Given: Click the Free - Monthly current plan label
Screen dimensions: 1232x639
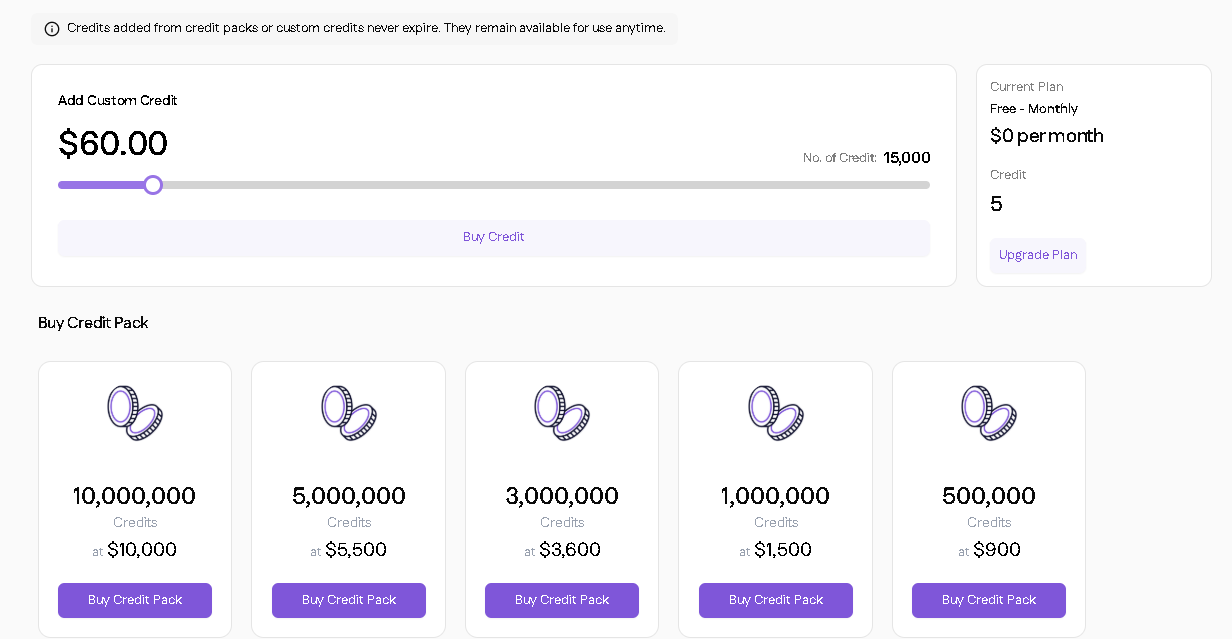Looking at the screenshot, I should (x=1034, y=109).
